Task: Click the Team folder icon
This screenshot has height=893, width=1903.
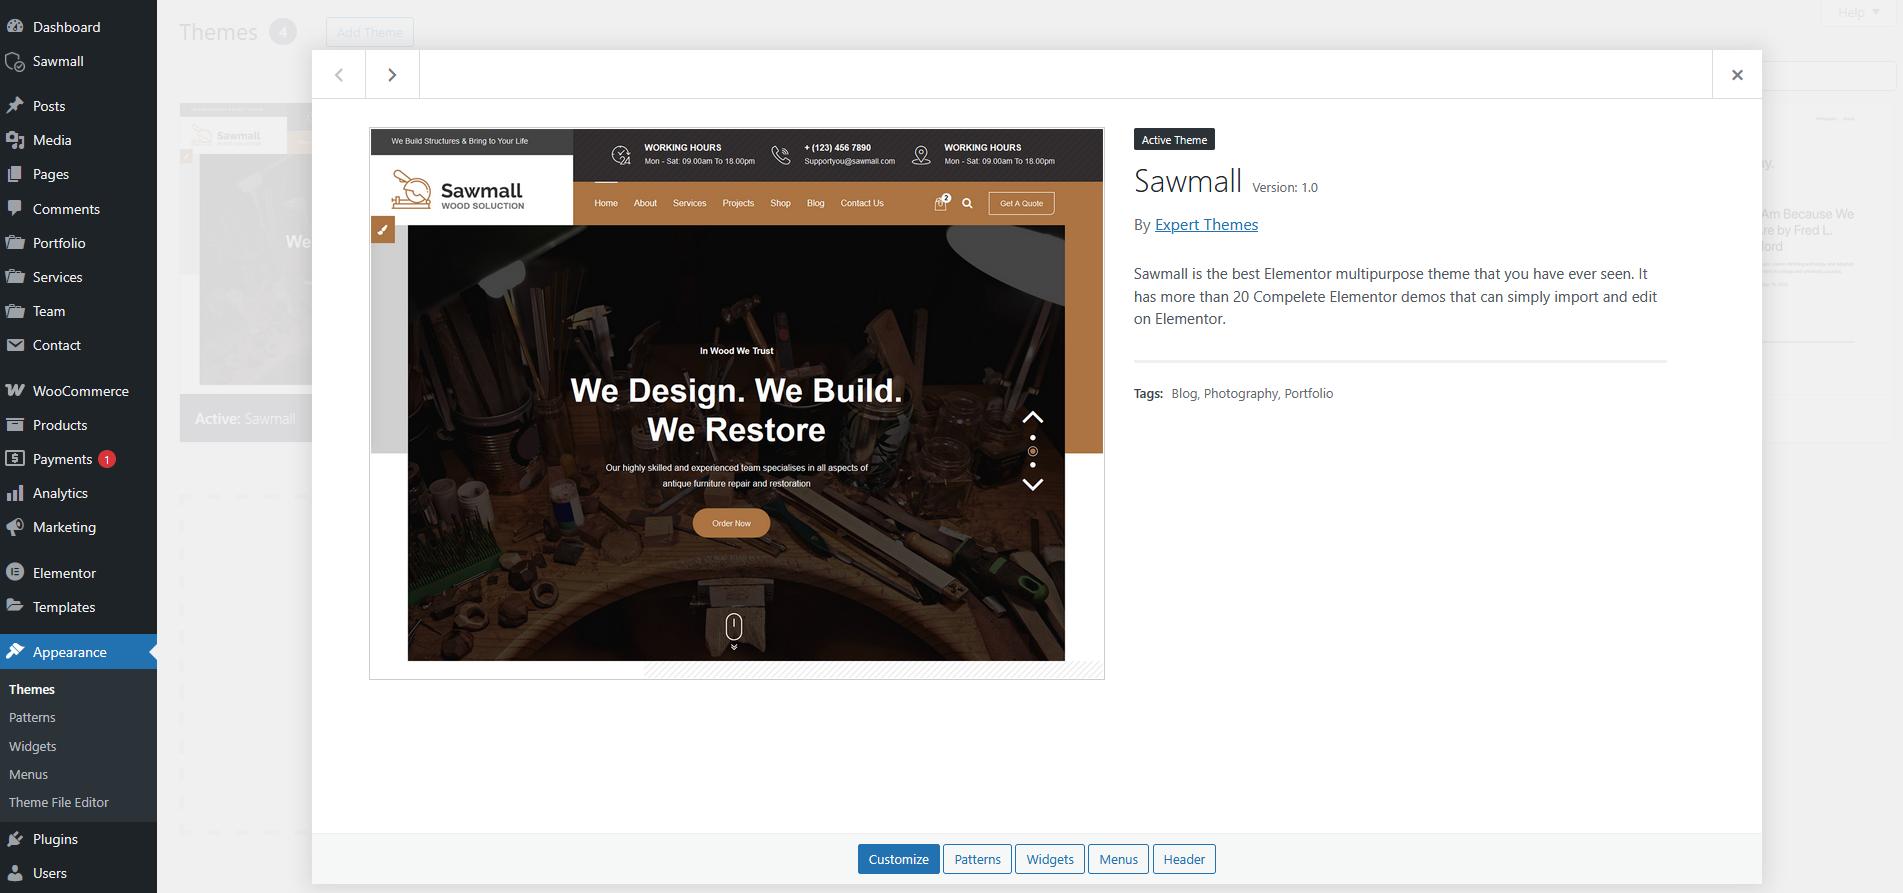Action: click(15, 311)
